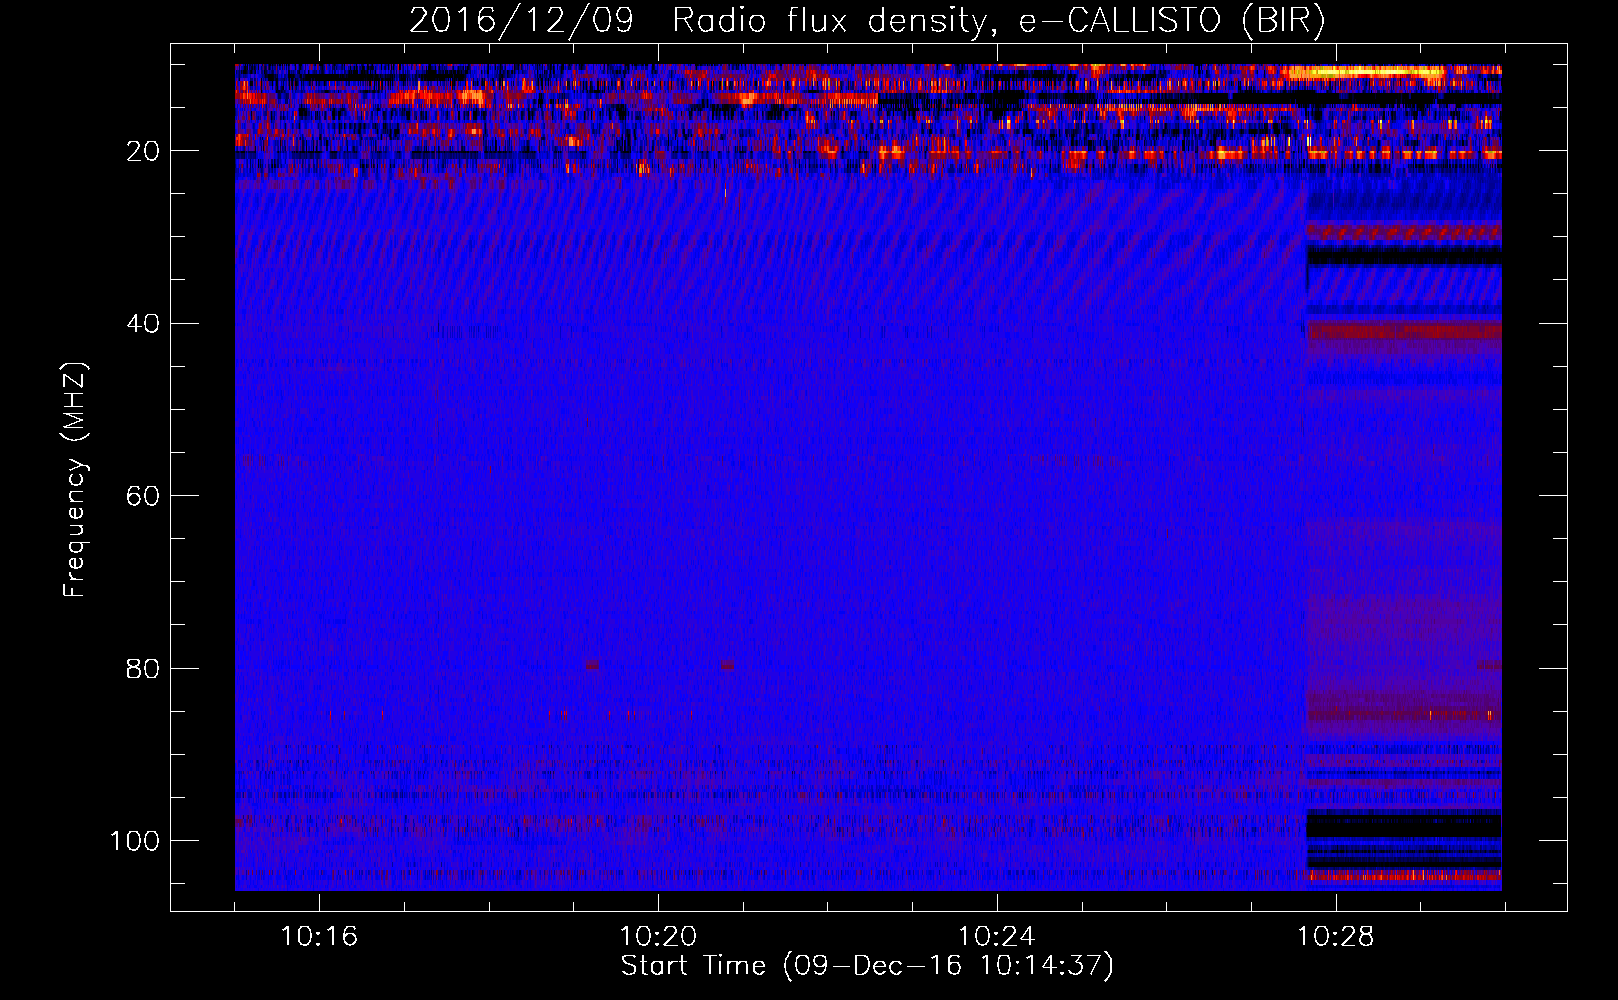Click the "80" frequency tick label

pos(144,669)
